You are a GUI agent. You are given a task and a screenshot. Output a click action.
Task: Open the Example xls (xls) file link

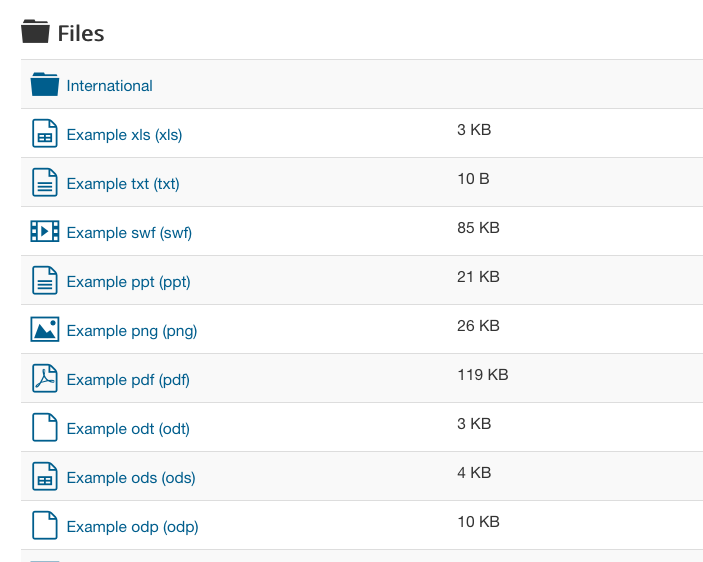124,135
